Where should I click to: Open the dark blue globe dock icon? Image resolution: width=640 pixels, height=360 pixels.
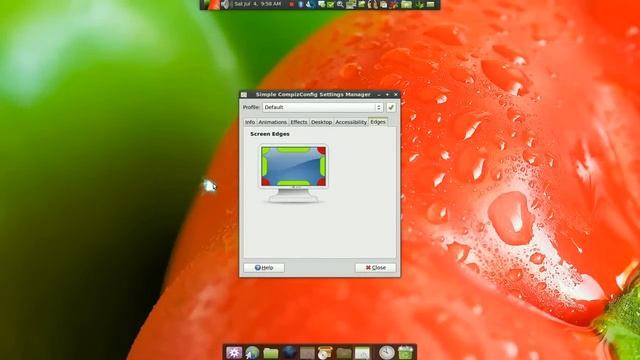tap(289, 353)
